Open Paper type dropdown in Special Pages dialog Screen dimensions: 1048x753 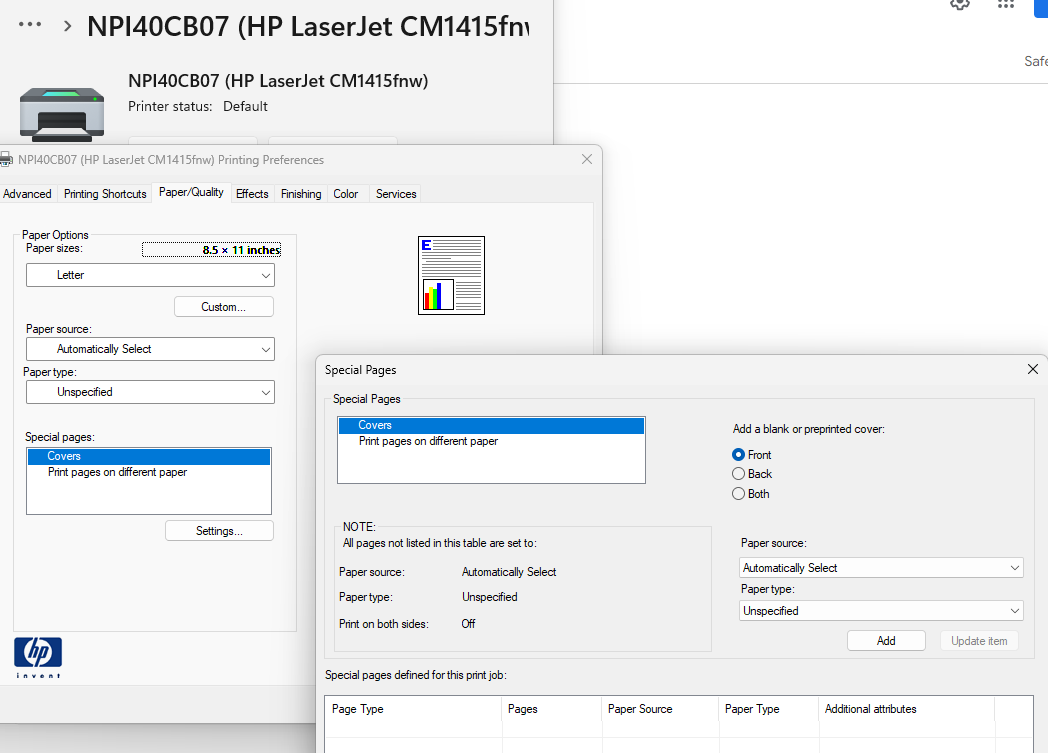[881, 611]
